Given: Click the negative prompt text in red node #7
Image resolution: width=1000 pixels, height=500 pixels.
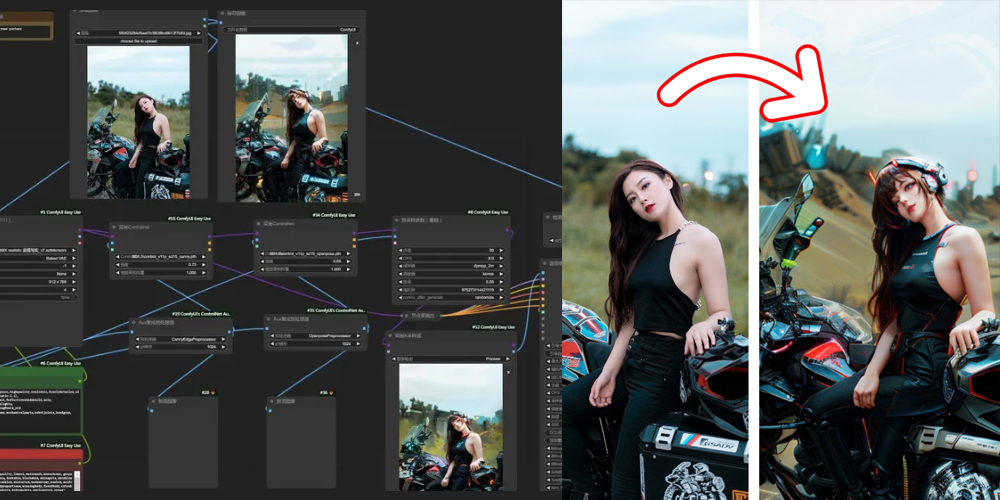Looking at the screenshot, I should coord(38,481).
